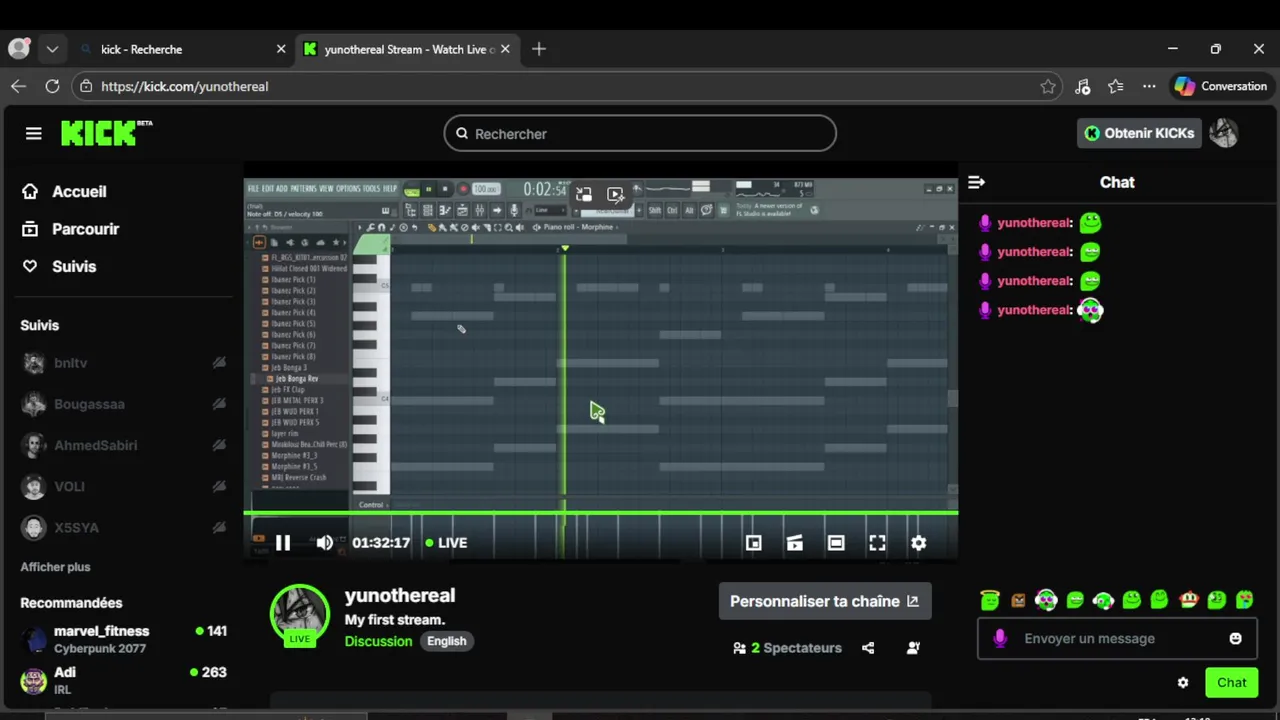Viewport: 1280px width, 720px height.
Task: Click the user icon beside share
Action: click(x=913, y=648)
